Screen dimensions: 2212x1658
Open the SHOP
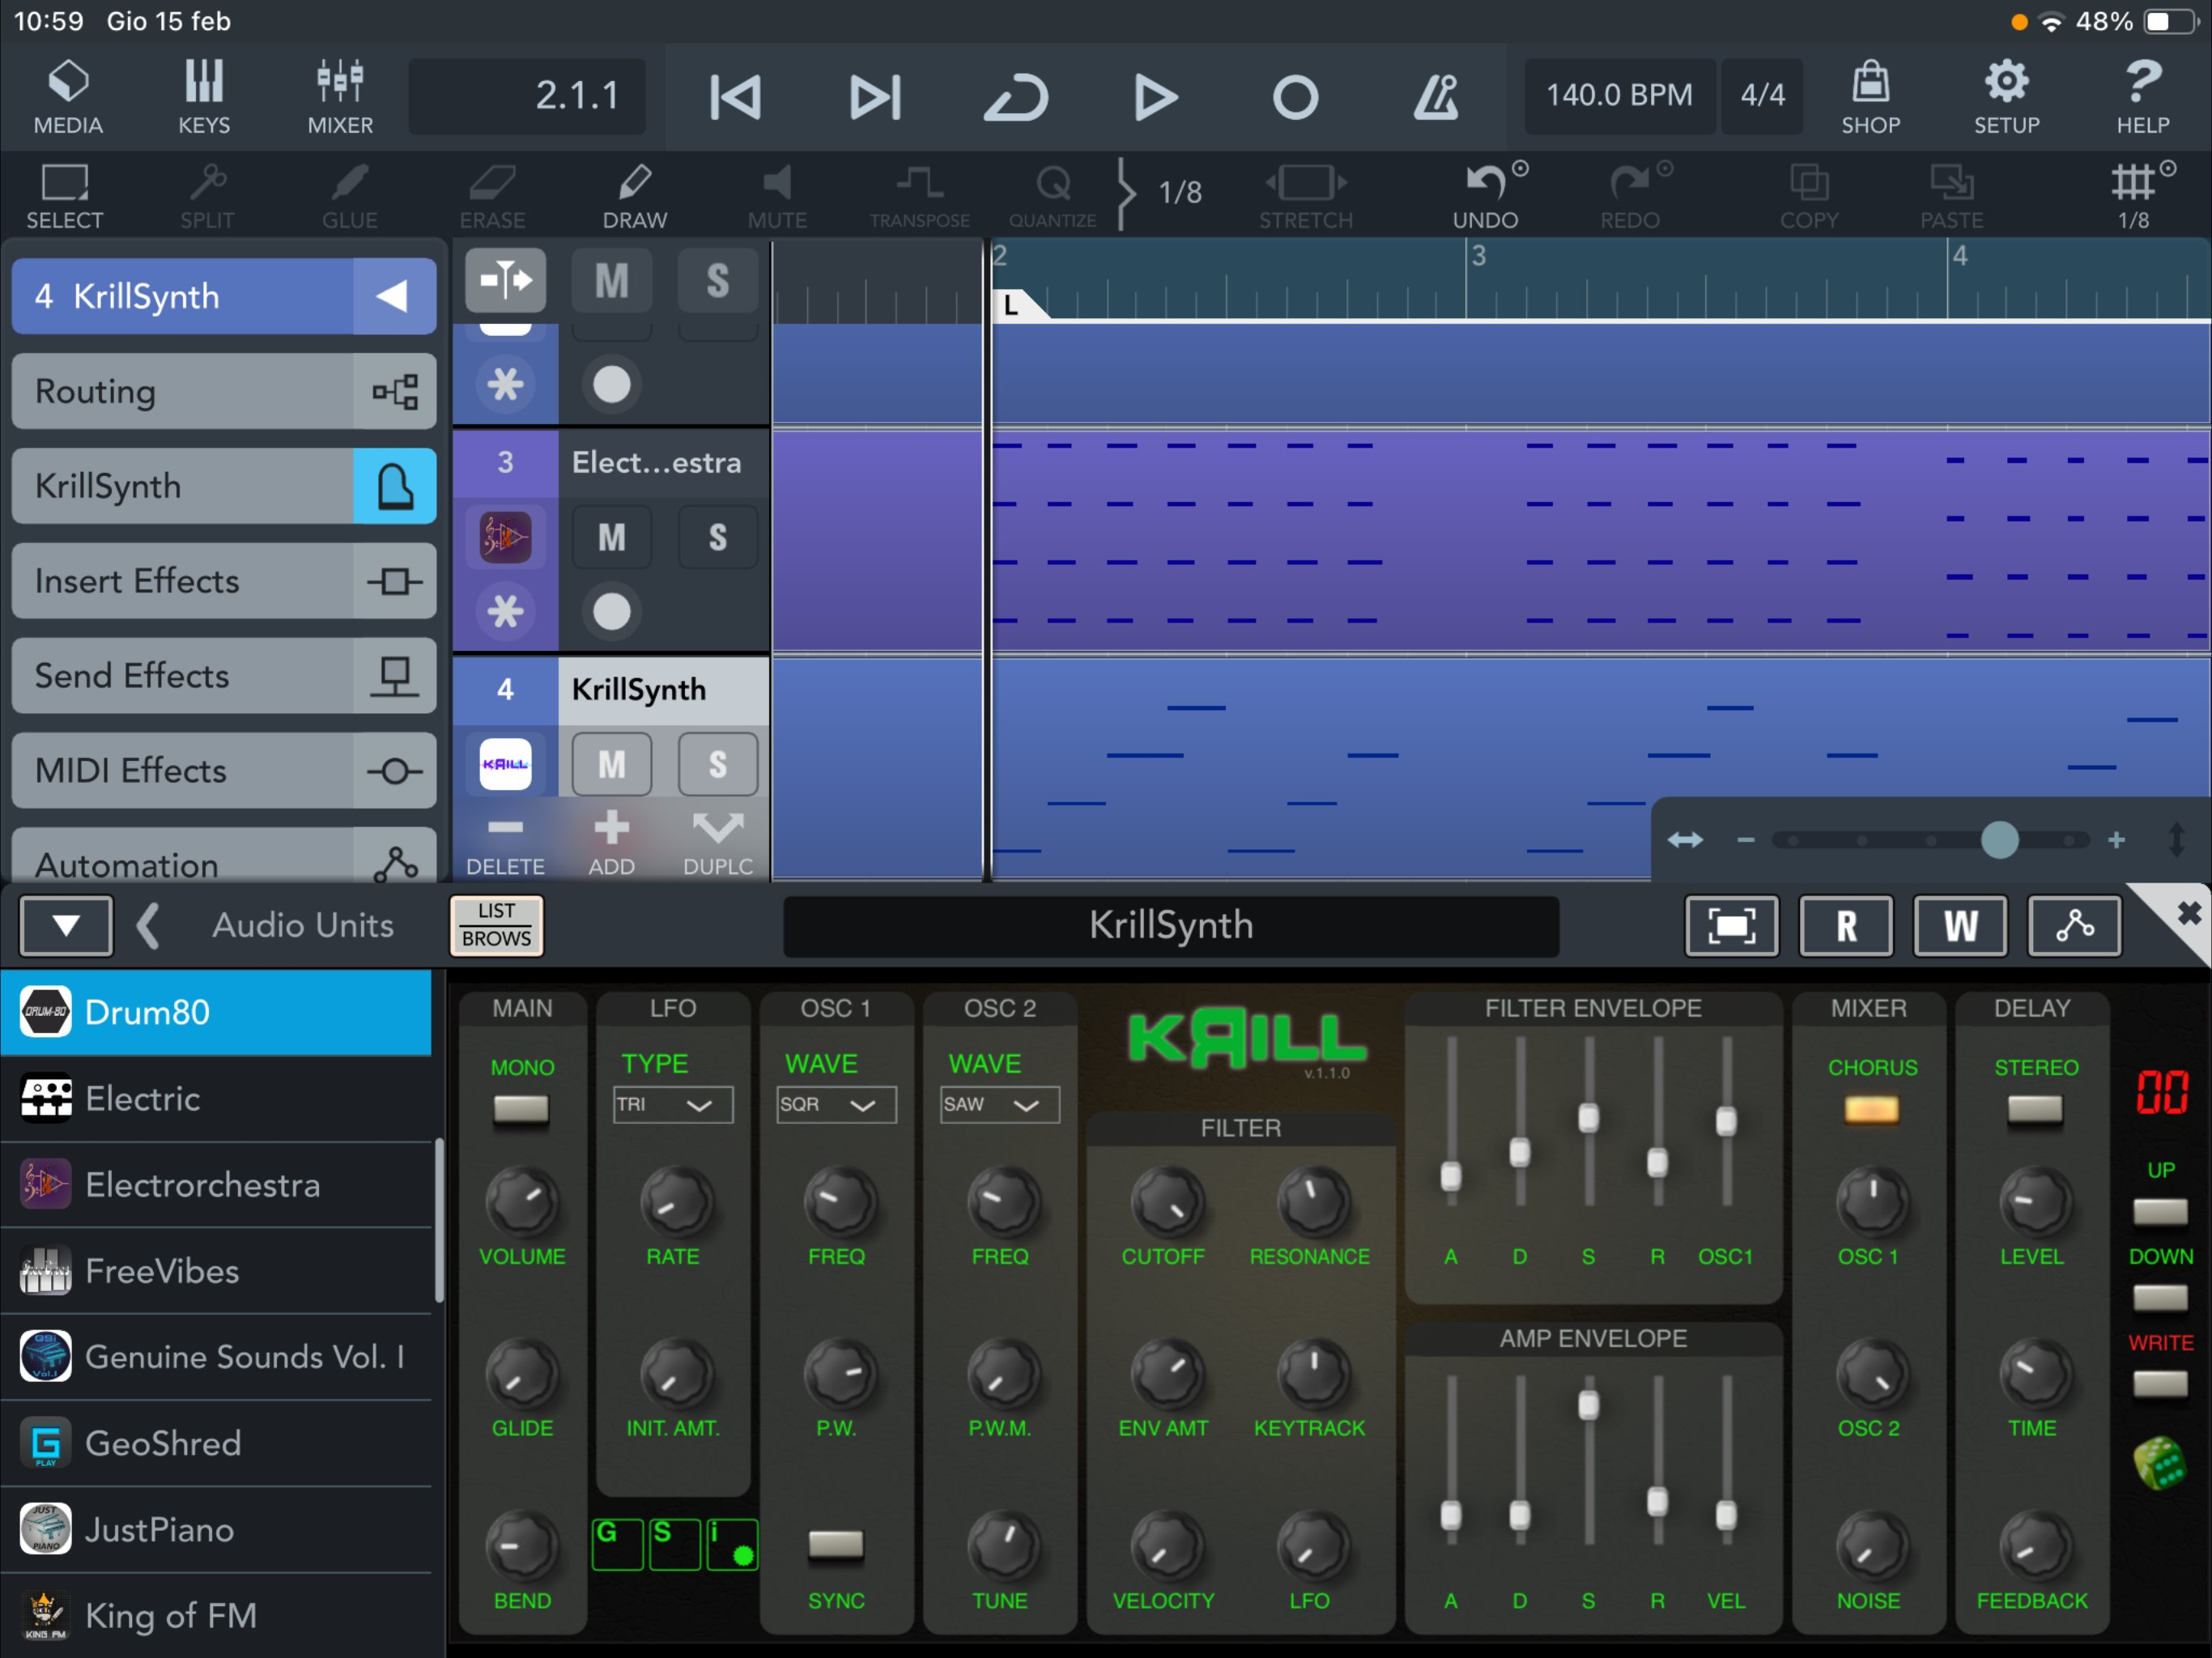[1871, 97]
